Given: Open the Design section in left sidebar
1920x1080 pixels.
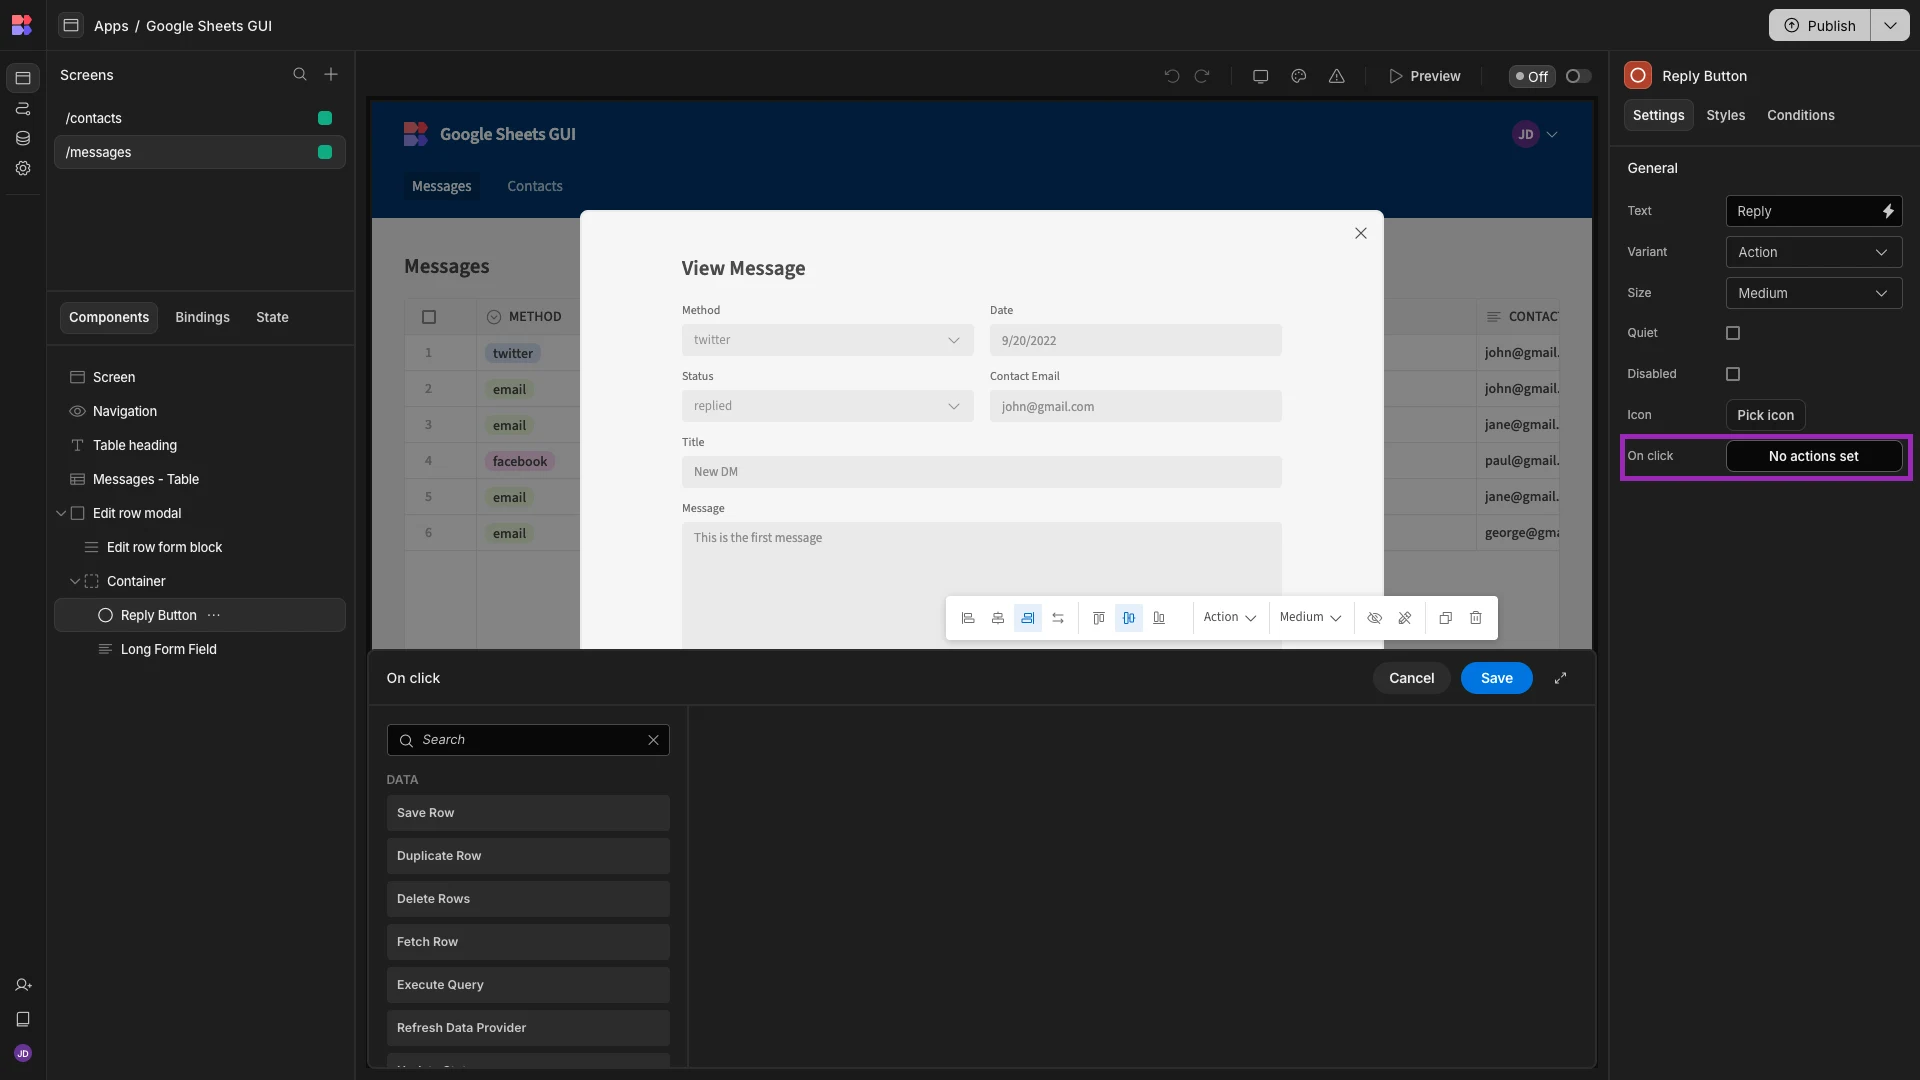Looking at the screenshot, I should click(x=23, y=78).
